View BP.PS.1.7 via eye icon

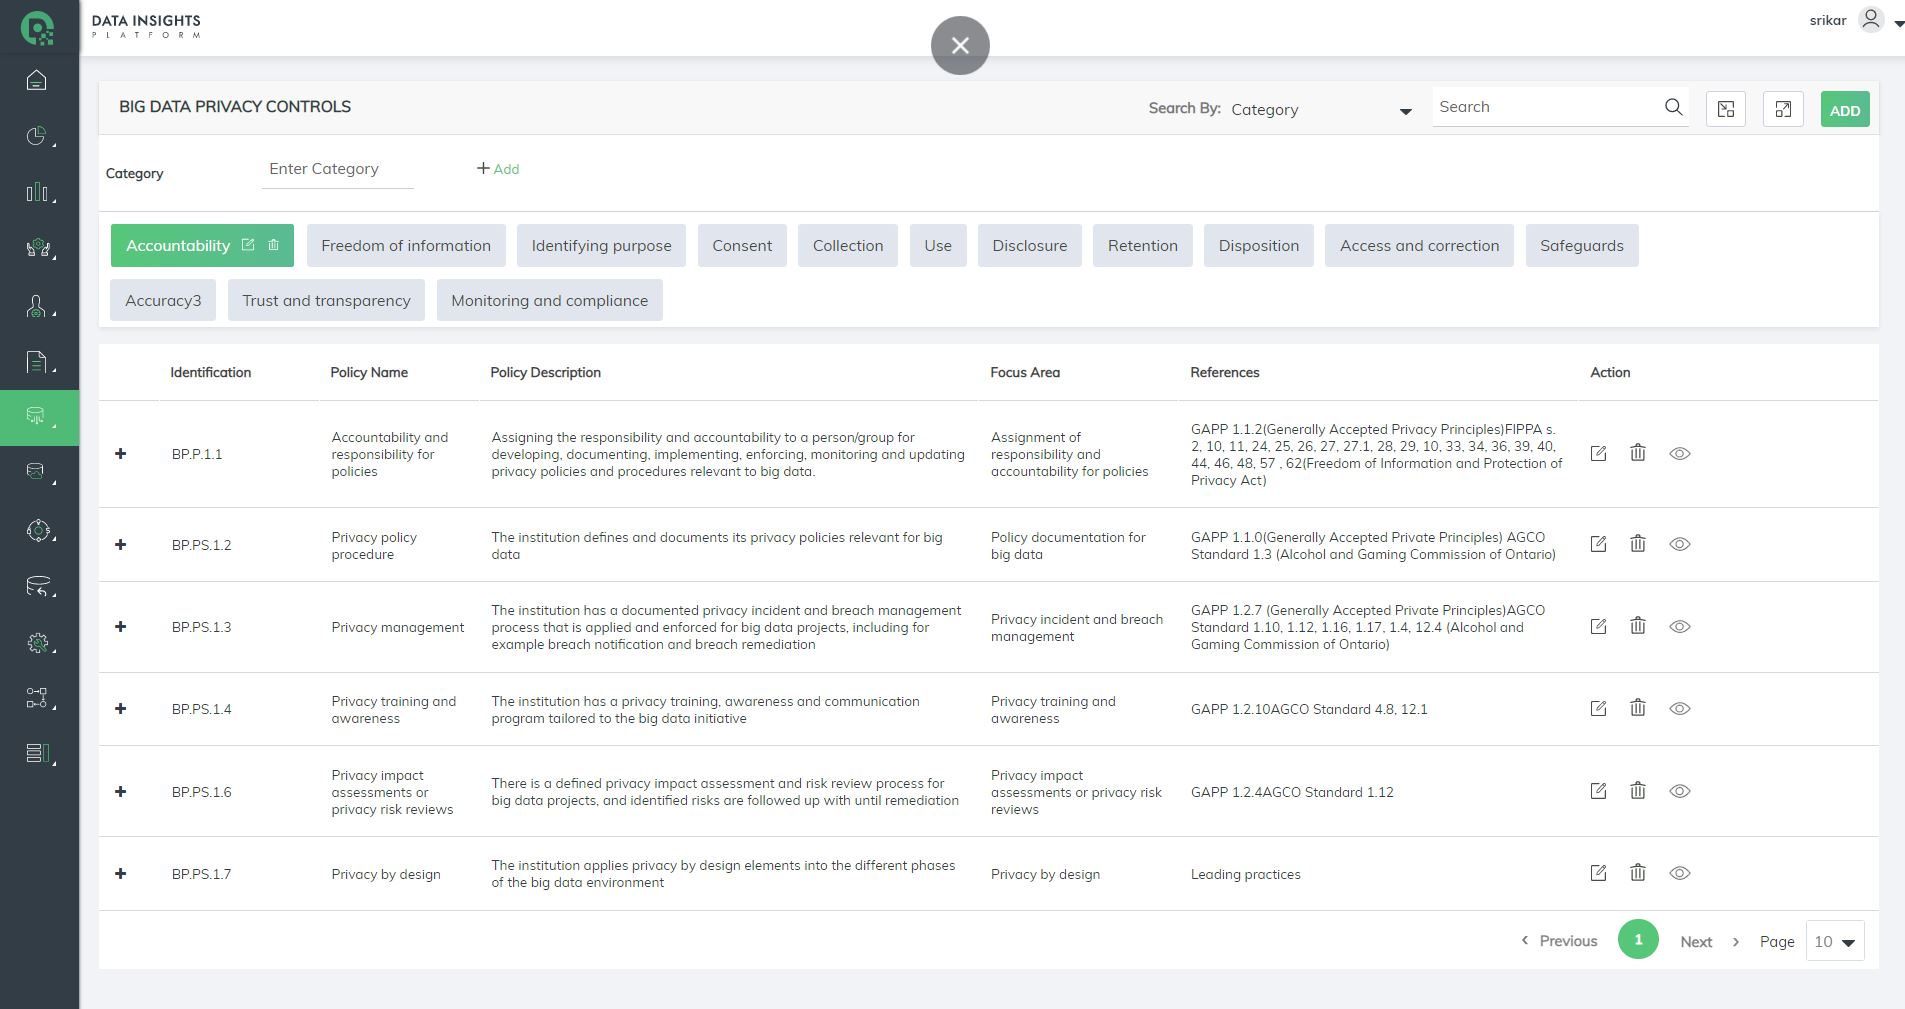(1680, 873)
